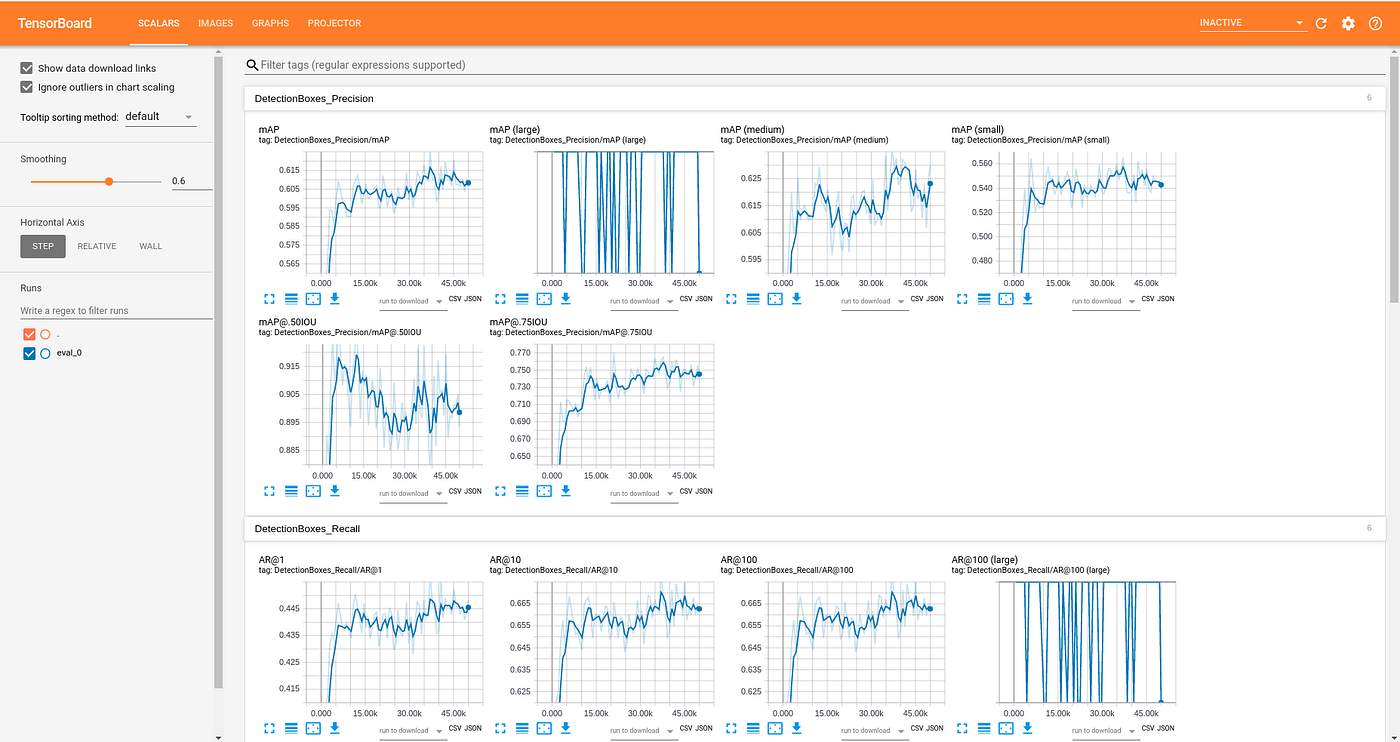Reload data with the refresh icon
The width and height of the screenshot is (1400, 742).
[x=1321, y=23]
